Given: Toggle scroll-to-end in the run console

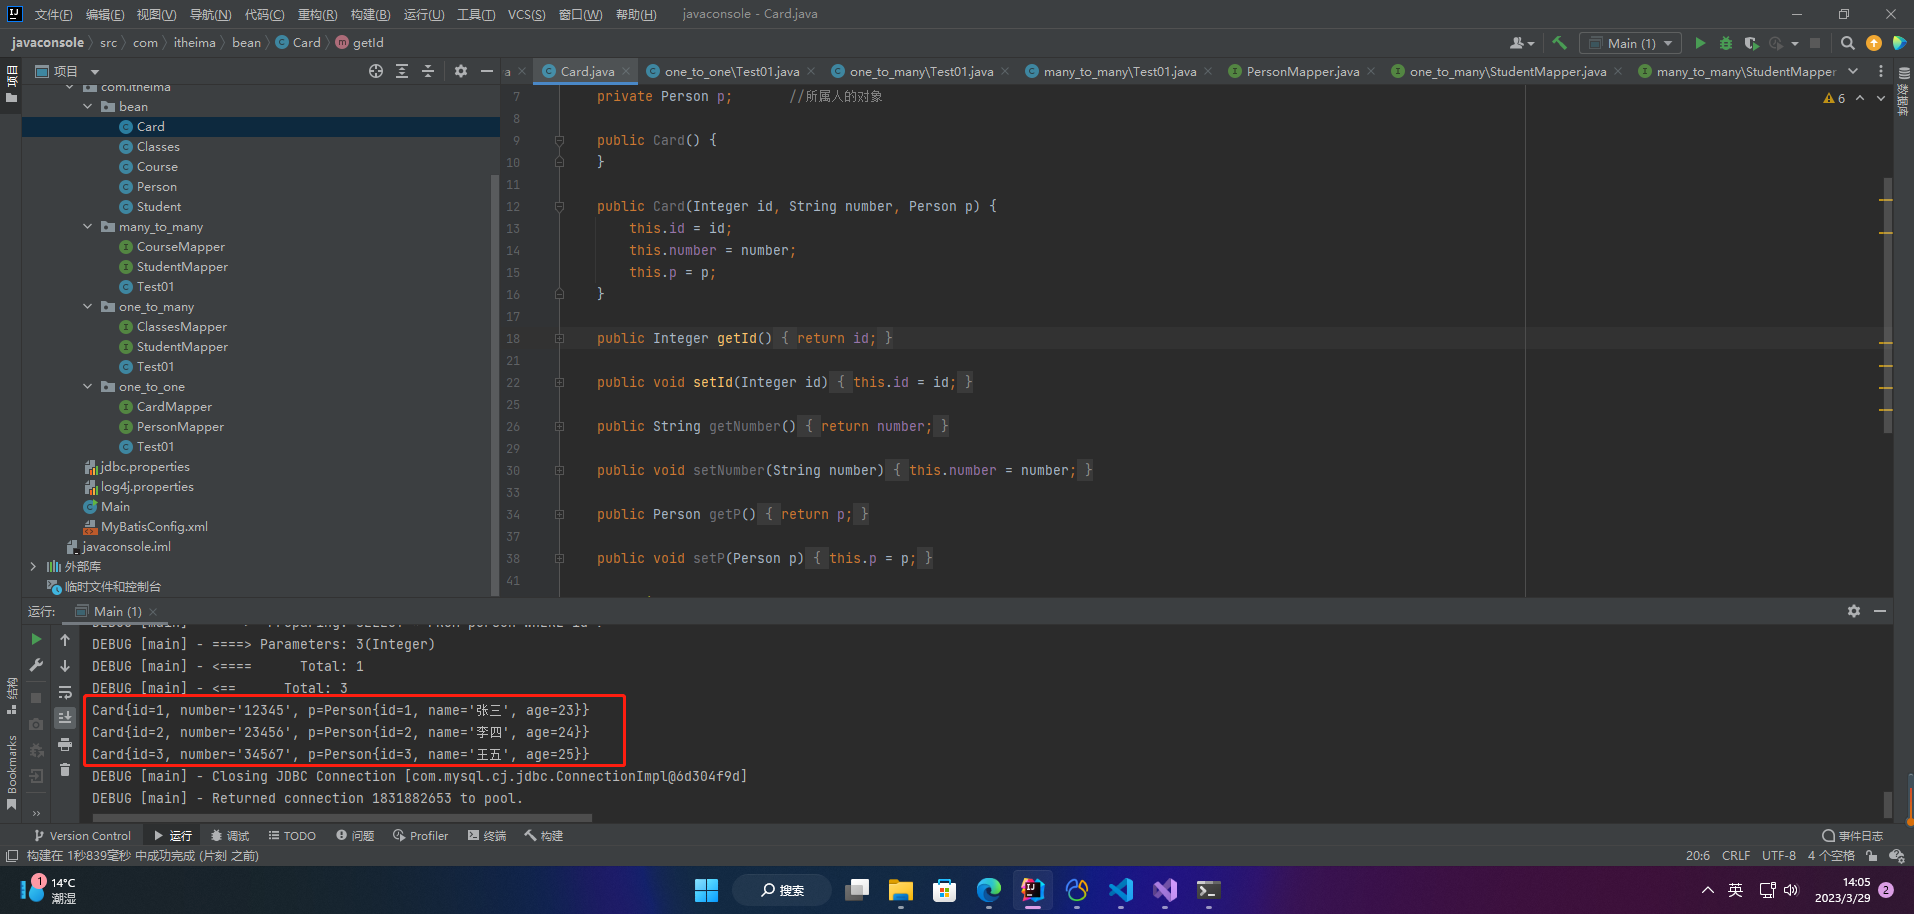Looking at the screenshot, I should pyautogui.click(x=65, y=718).
